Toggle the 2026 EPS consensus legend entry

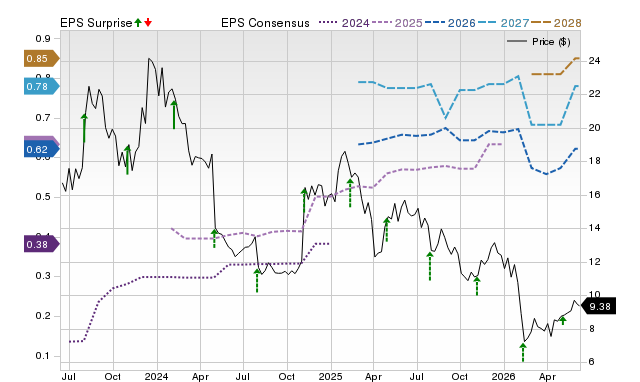(x=450, y=23)
